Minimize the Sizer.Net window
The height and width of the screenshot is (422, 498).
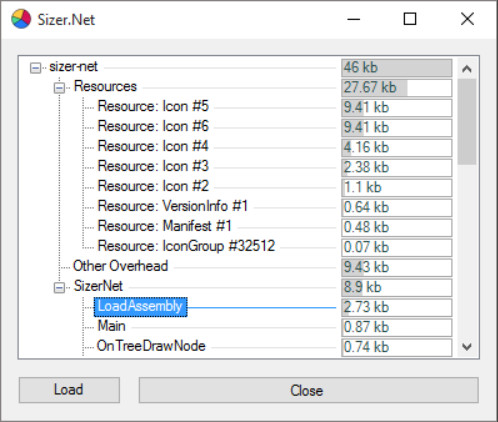(x=353, y=19)
